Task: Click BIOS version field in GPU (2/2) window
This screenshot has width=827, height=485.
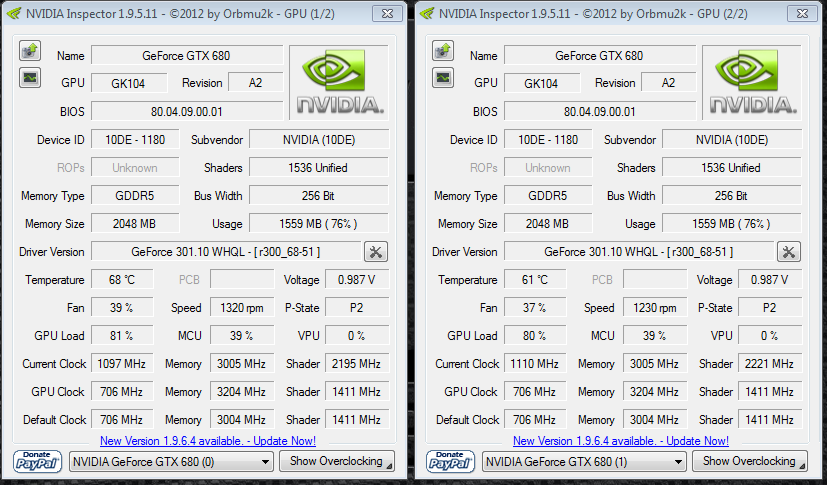Action: pos(600,112)
